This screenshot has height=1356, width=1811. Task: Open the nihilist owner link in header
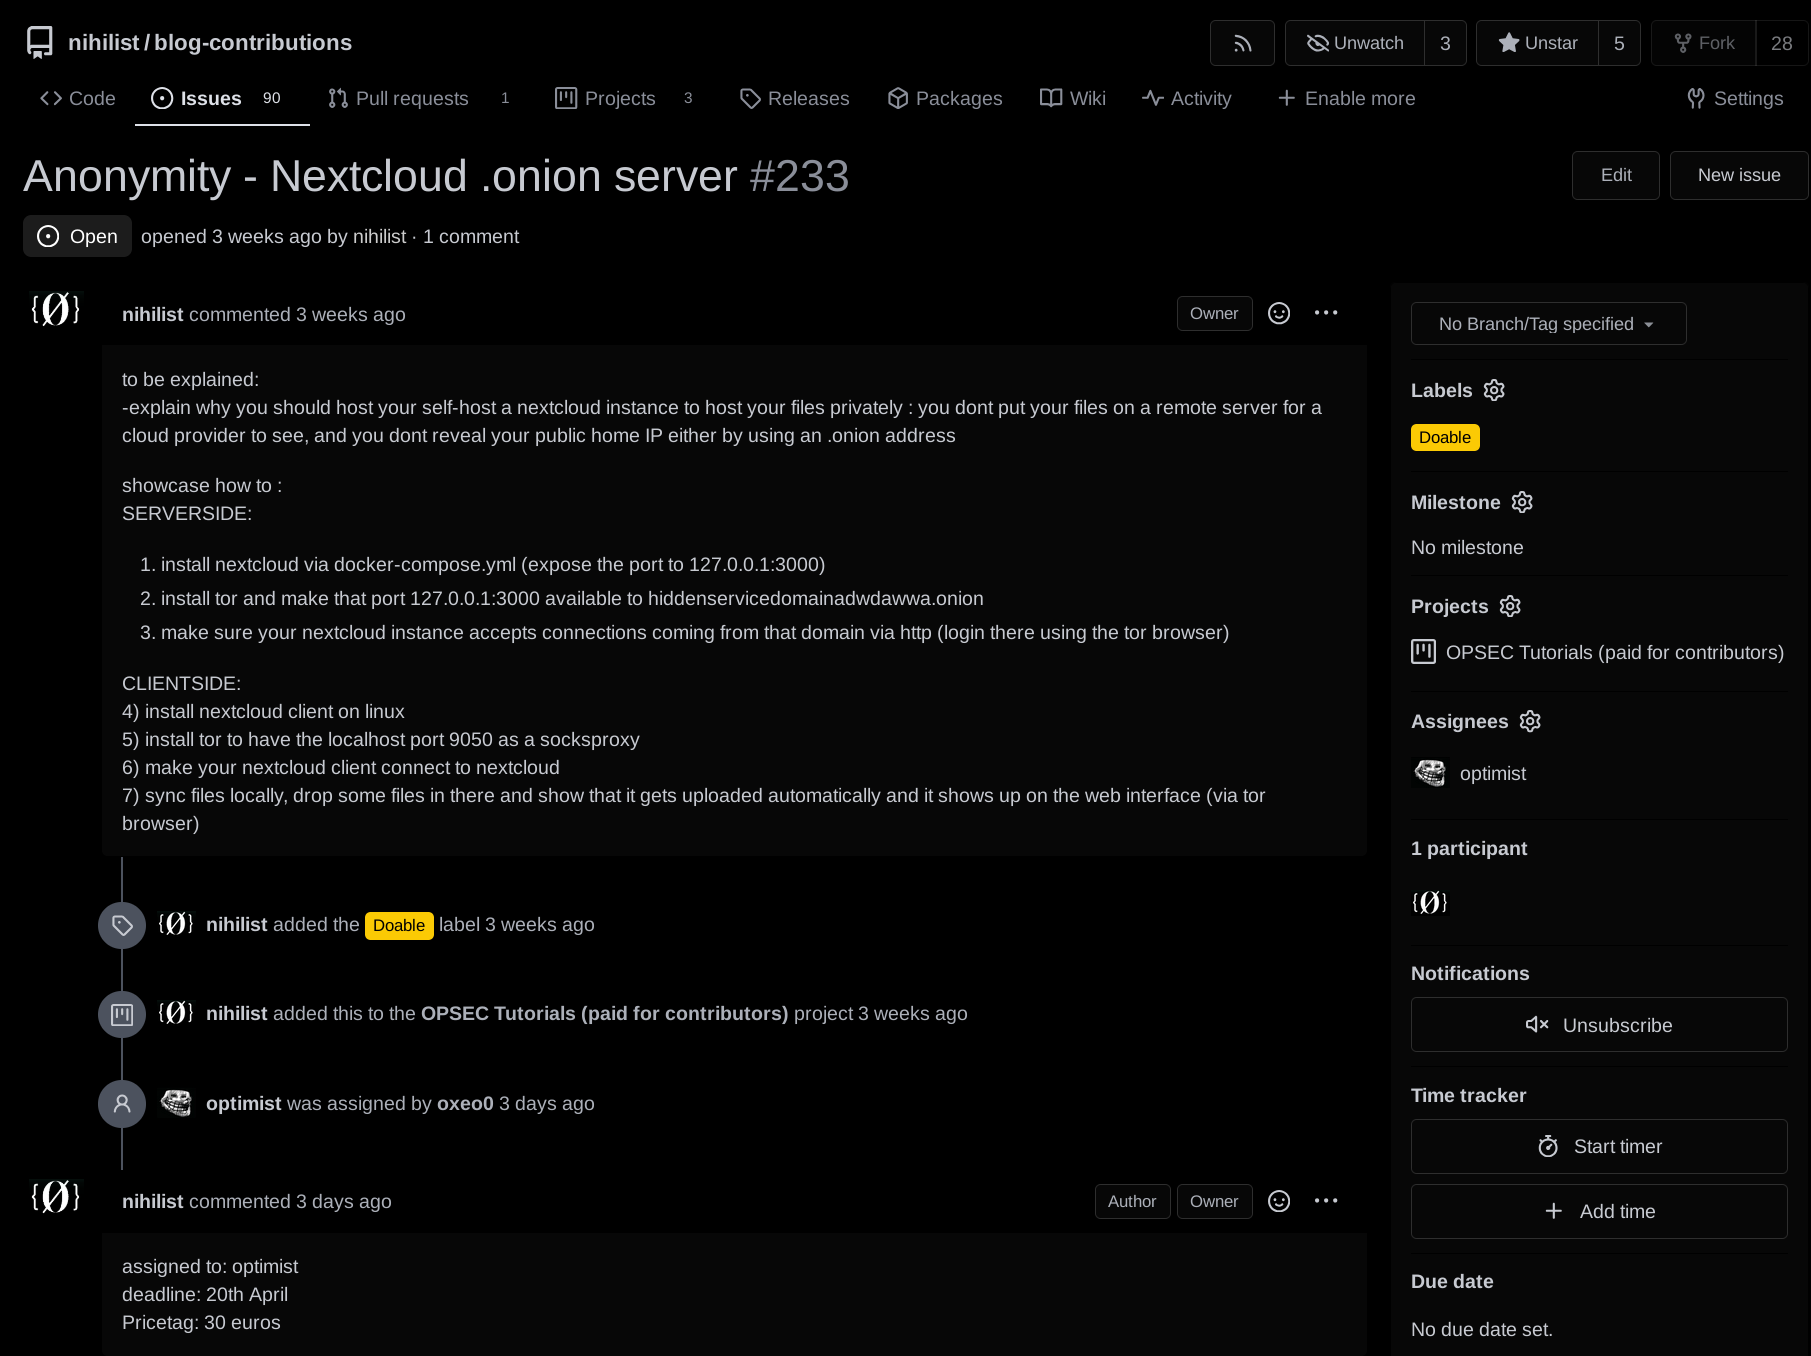(104, 42)
